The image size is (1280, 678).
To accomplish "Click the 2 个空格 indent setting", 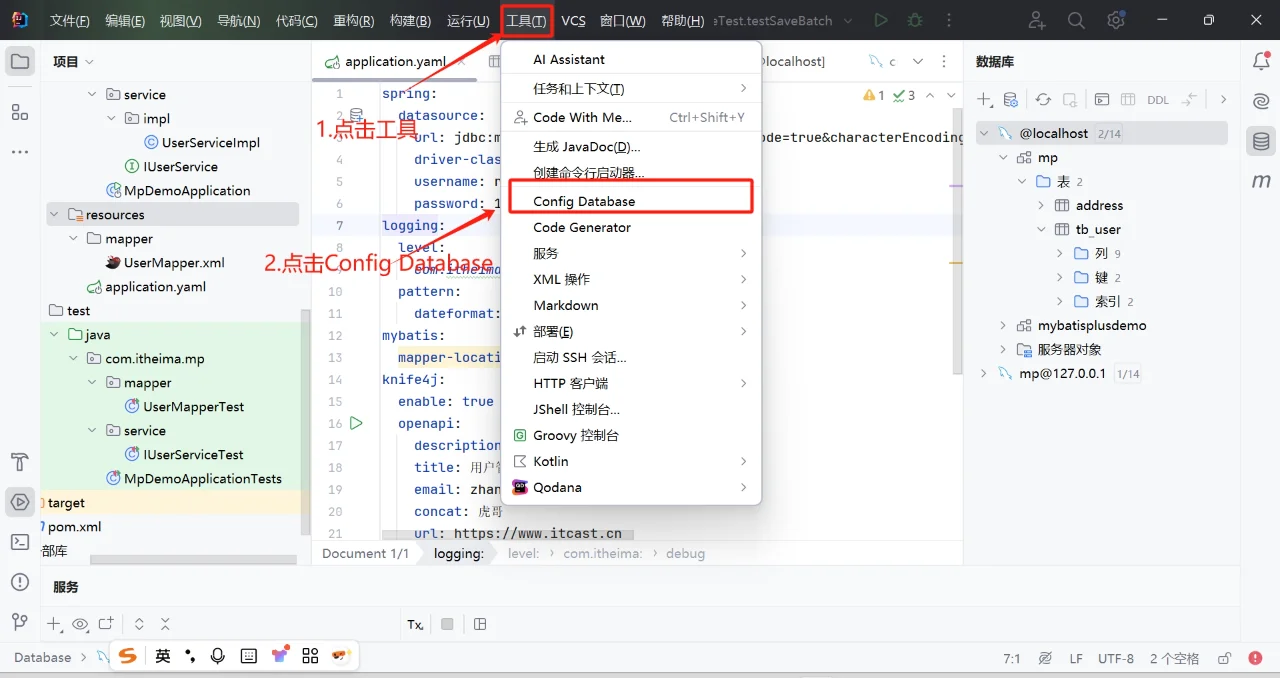I will (1174, 658).
